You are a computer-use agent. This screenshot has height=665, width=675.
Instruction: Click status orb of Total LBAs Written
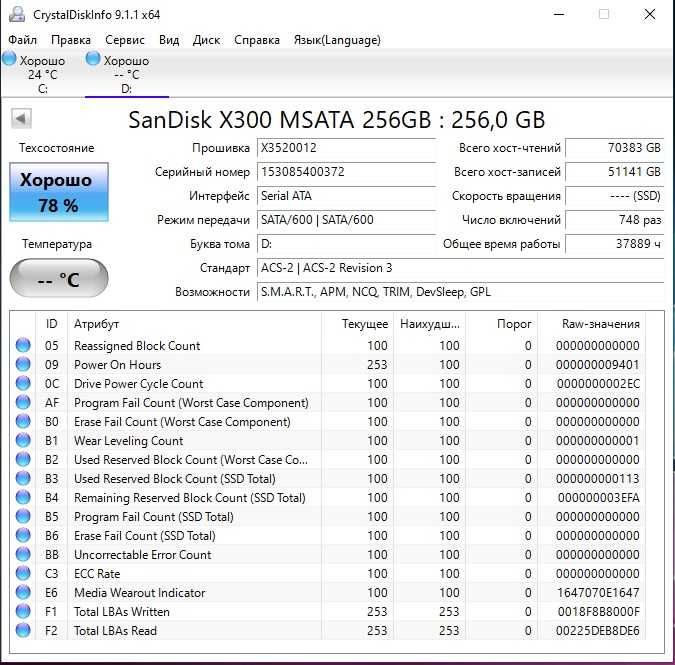pyautogui.click(x=23, y=611)
